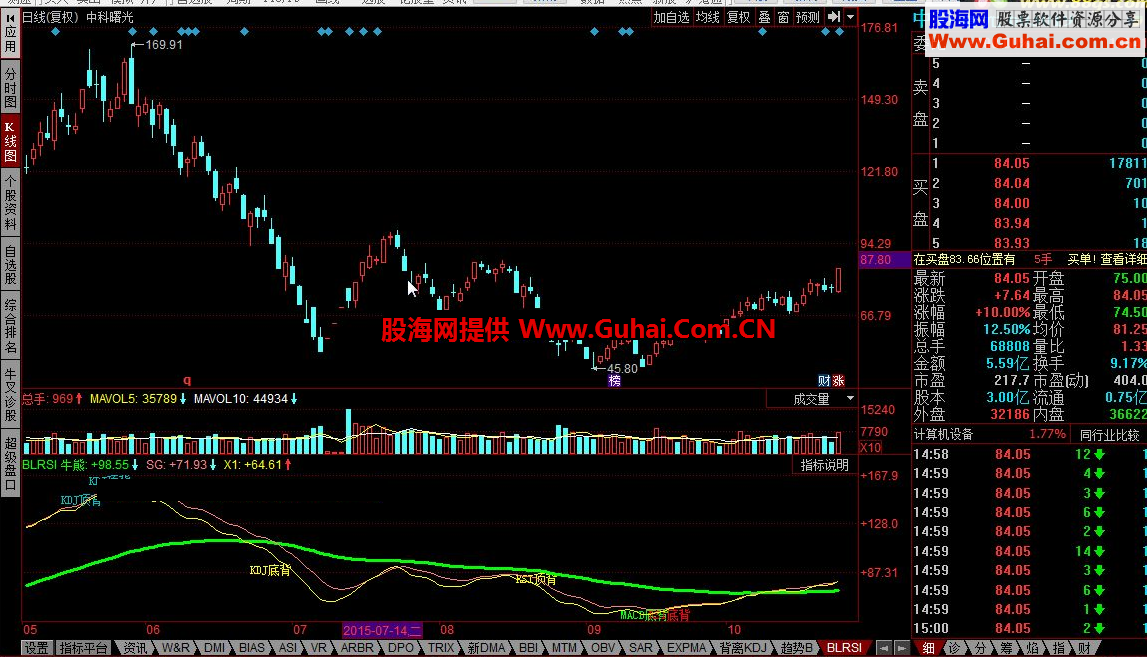Switch to the OBV indicator tab

click(603, 648)
